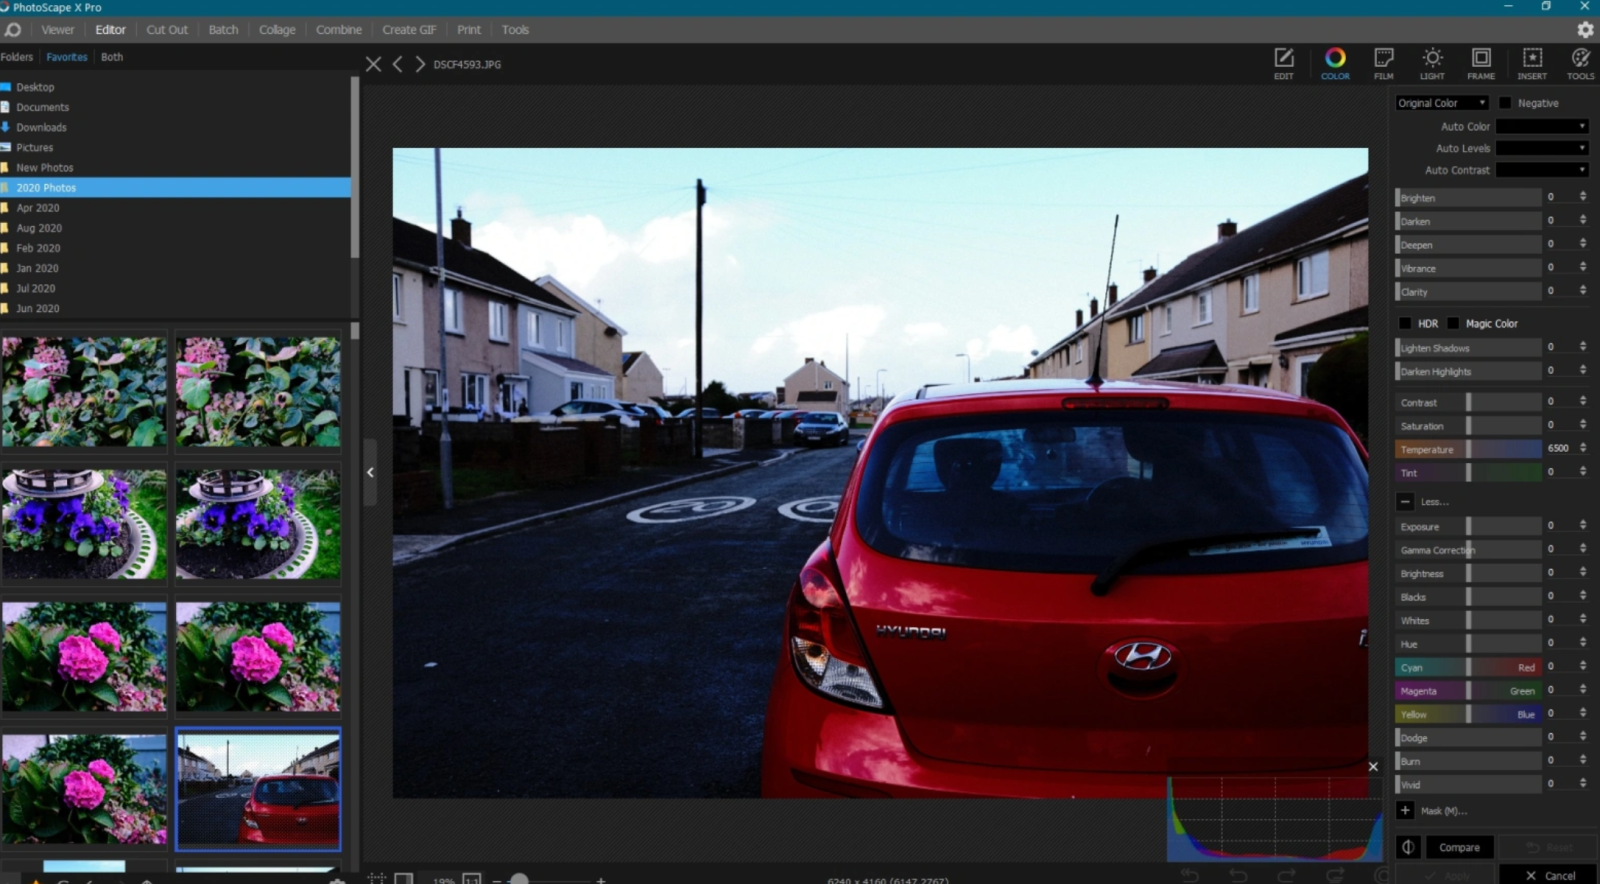Enable the Magic Color checkbox
The width and height of the screenshot is (1600, 884).
tap(1453, 323)
